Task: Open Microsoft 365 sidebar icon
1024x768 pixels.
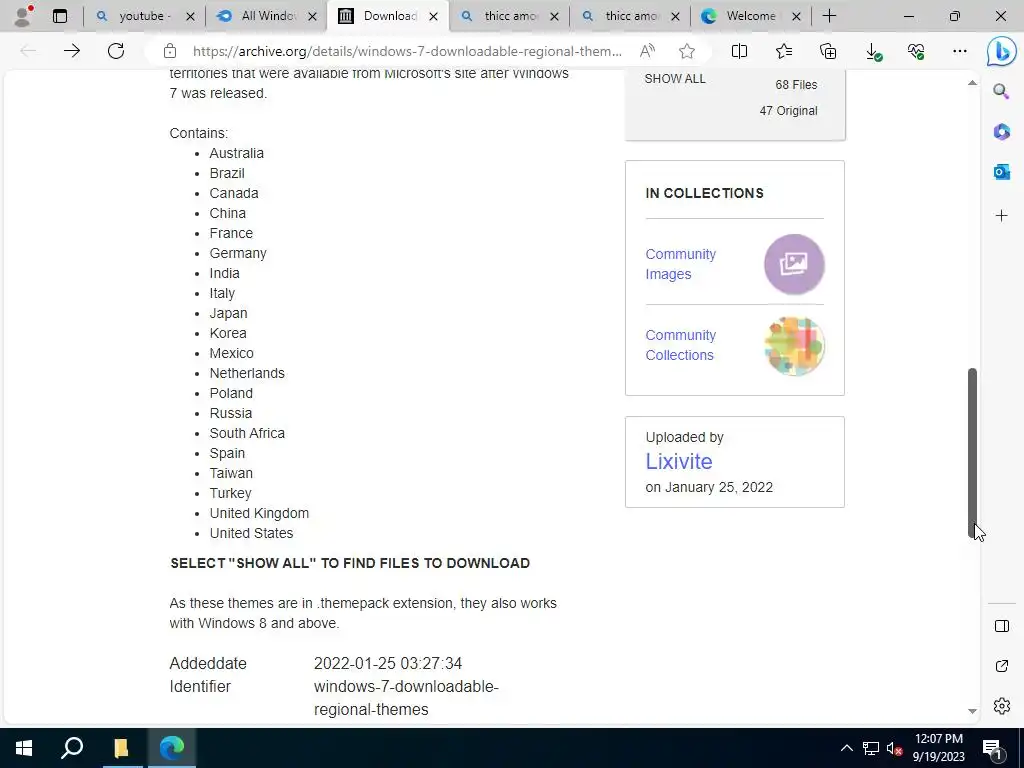Action: 1001,131
